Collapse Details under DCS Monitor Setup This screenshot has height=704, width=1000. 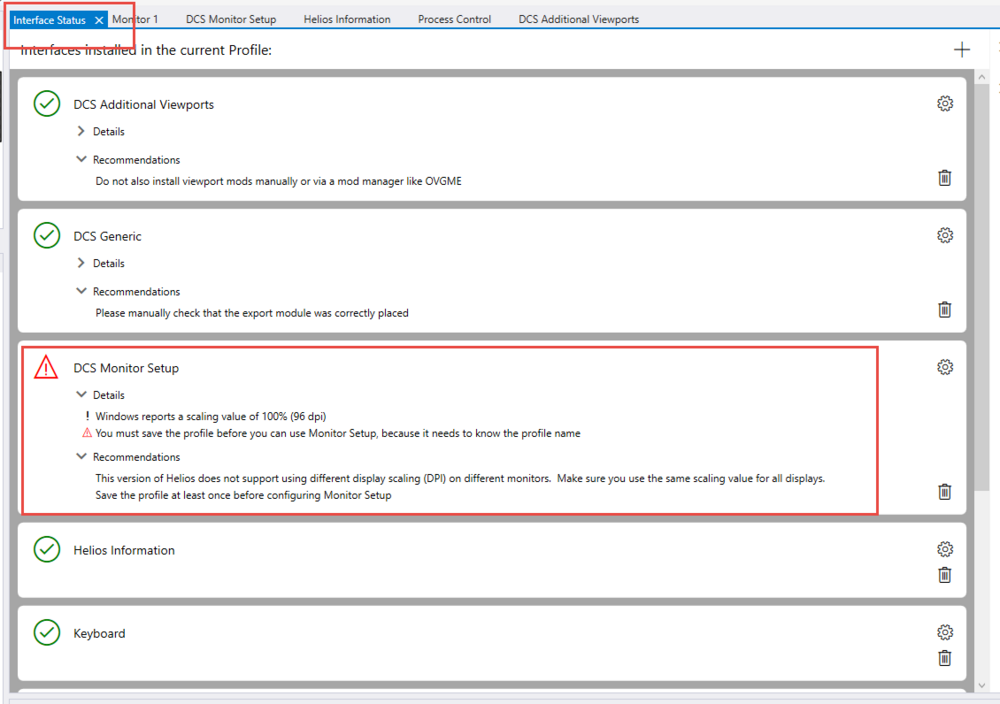click(81, 395)
